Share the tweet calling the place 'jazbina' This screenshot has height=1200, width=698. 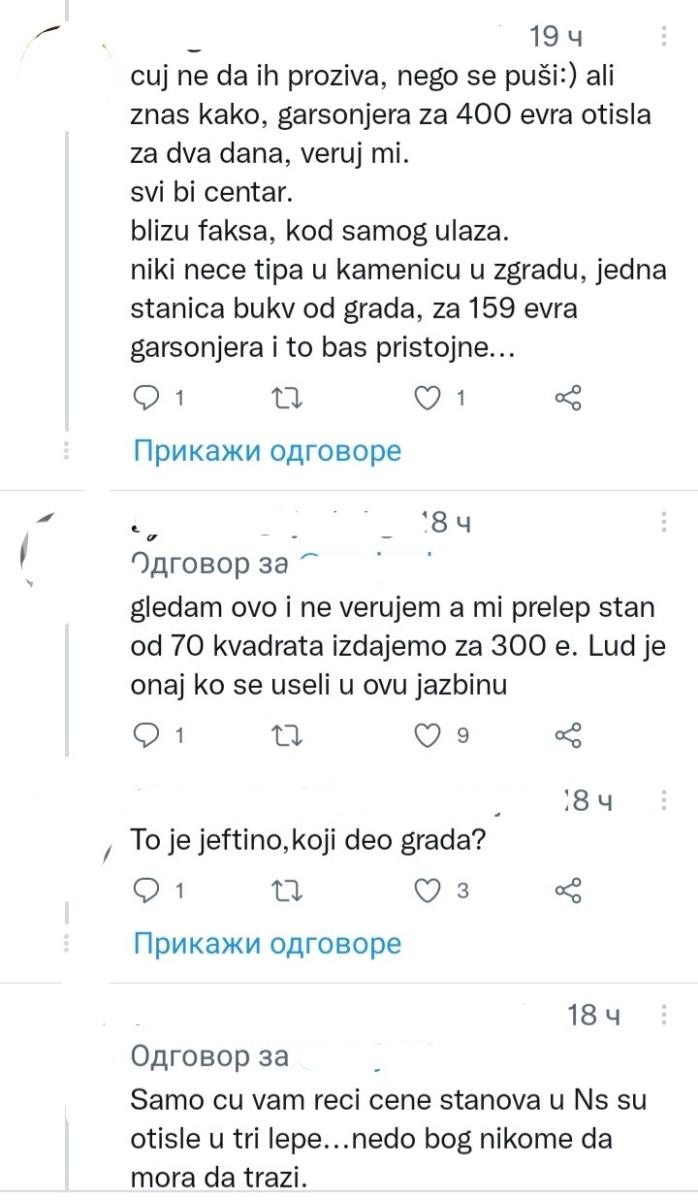click(570, 735)
